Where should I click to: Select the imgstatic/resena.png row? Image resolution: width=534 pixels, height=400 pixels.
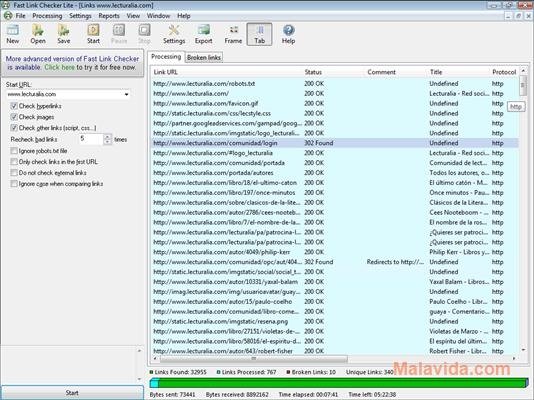[335, 321]
